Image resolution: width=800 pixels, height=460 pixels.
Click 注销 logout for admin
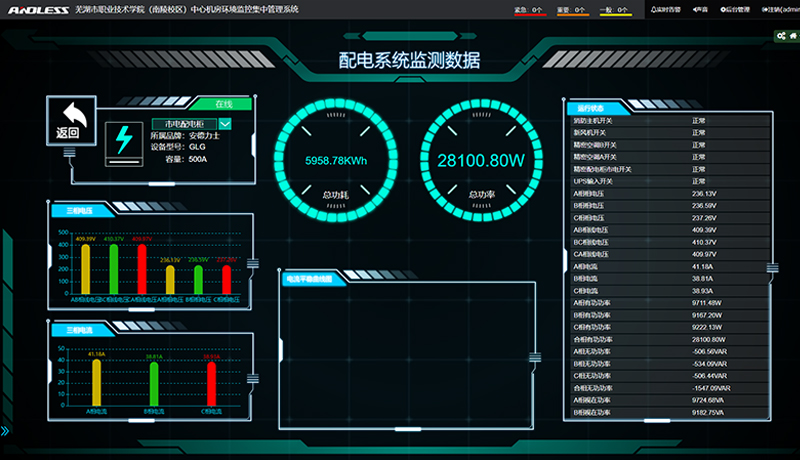pos(780,9)
